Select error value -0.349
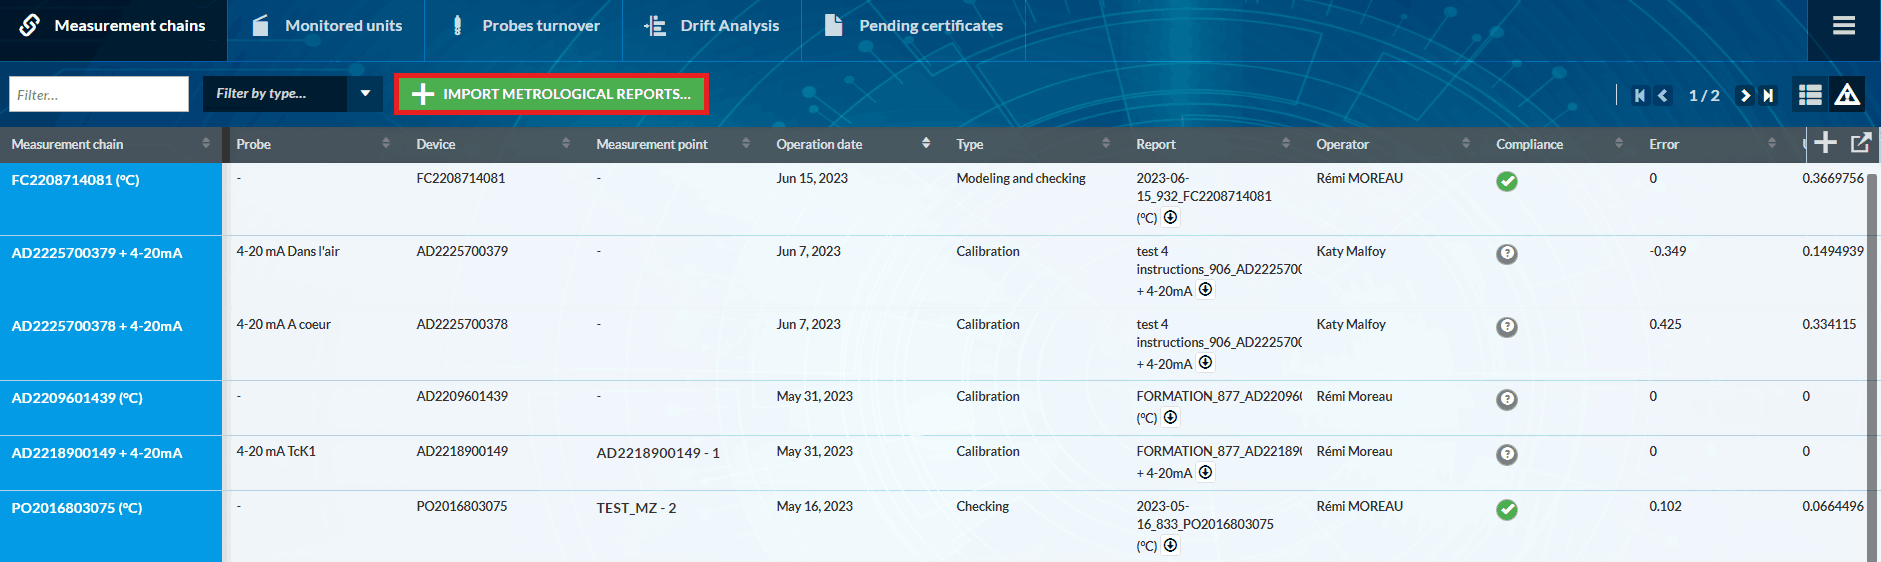The image size is (1881, 562). [1668, 251]
